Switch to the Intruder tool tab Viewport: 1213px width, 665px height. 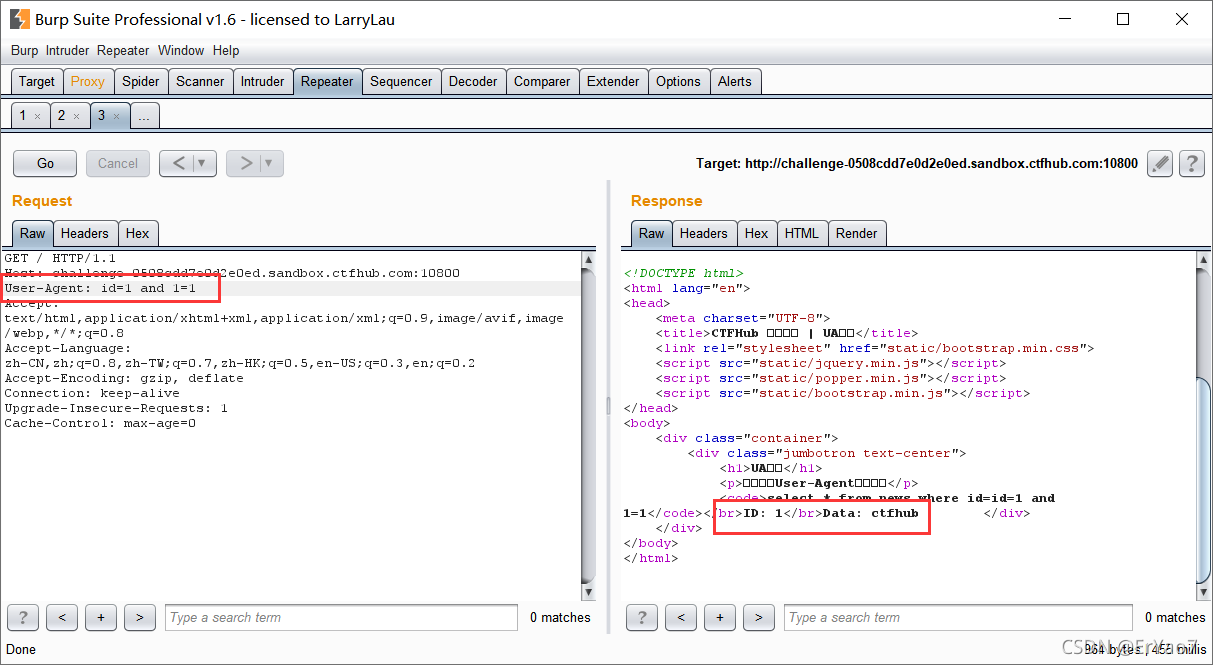[262, 81]
